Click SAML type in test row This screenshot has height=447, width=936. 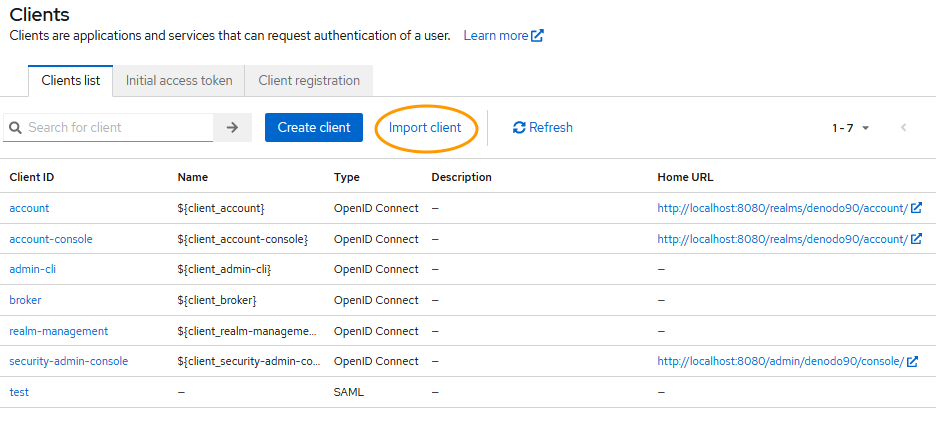coord(349,392)
